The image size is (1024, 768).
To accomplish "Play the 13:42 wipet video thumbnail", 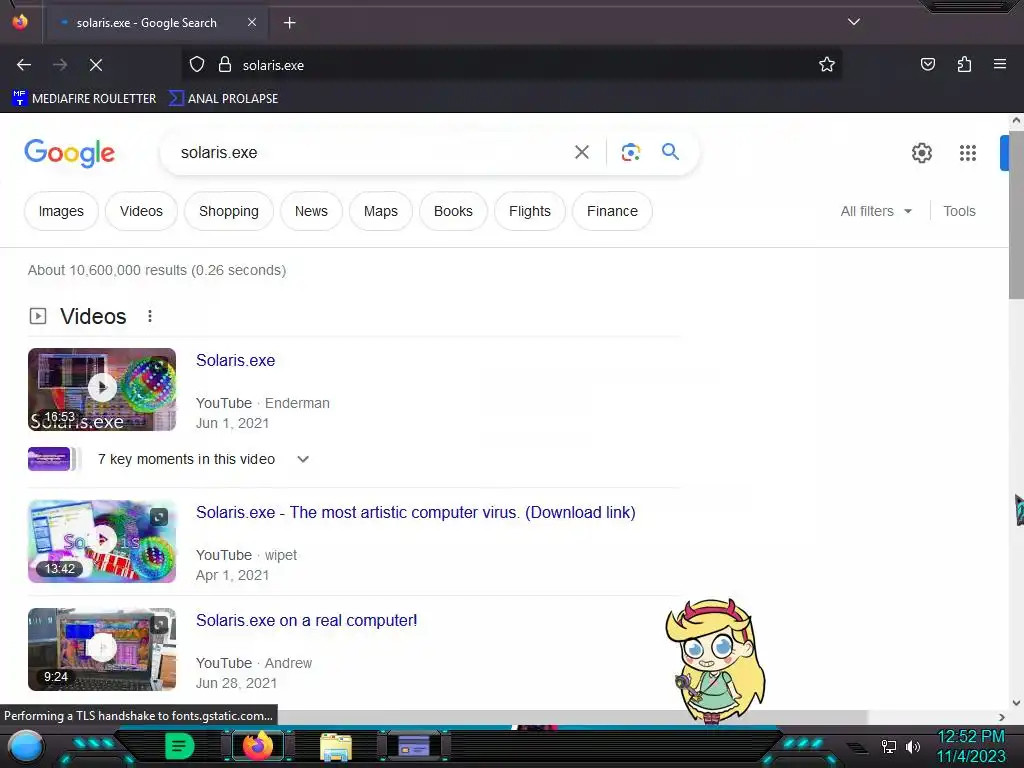I will click(102, 541).
